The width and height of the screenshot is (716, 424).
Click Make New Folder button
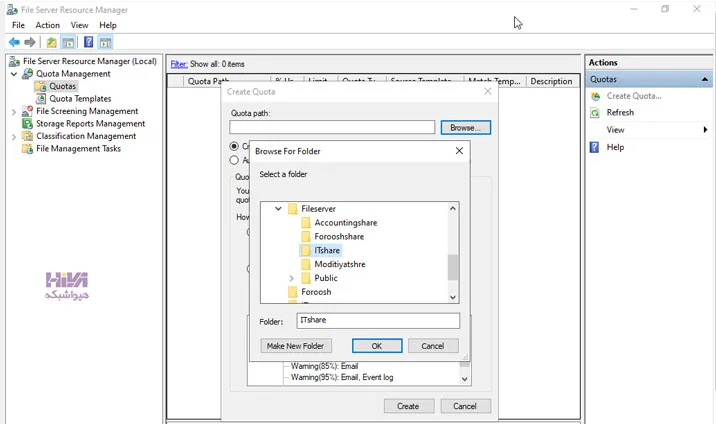(x=296, y=346)
